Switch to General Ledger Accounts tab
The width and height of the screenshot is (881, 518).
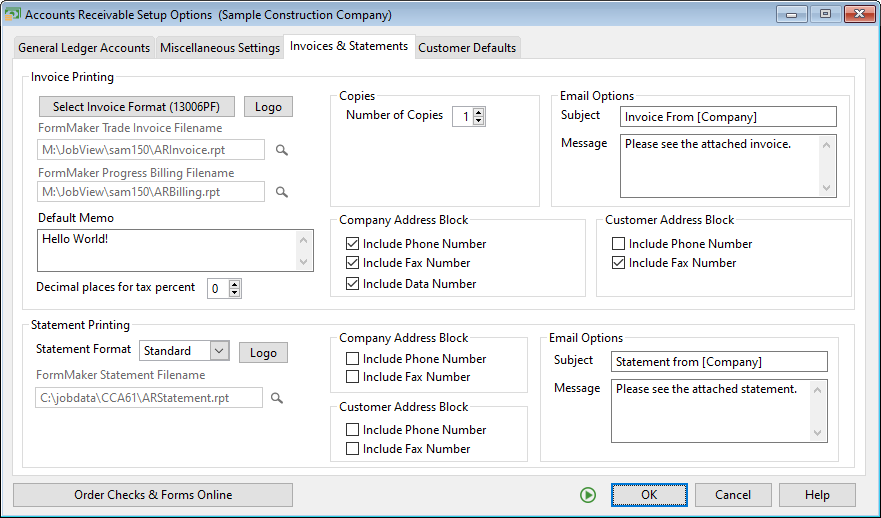(x=84, y=48)
